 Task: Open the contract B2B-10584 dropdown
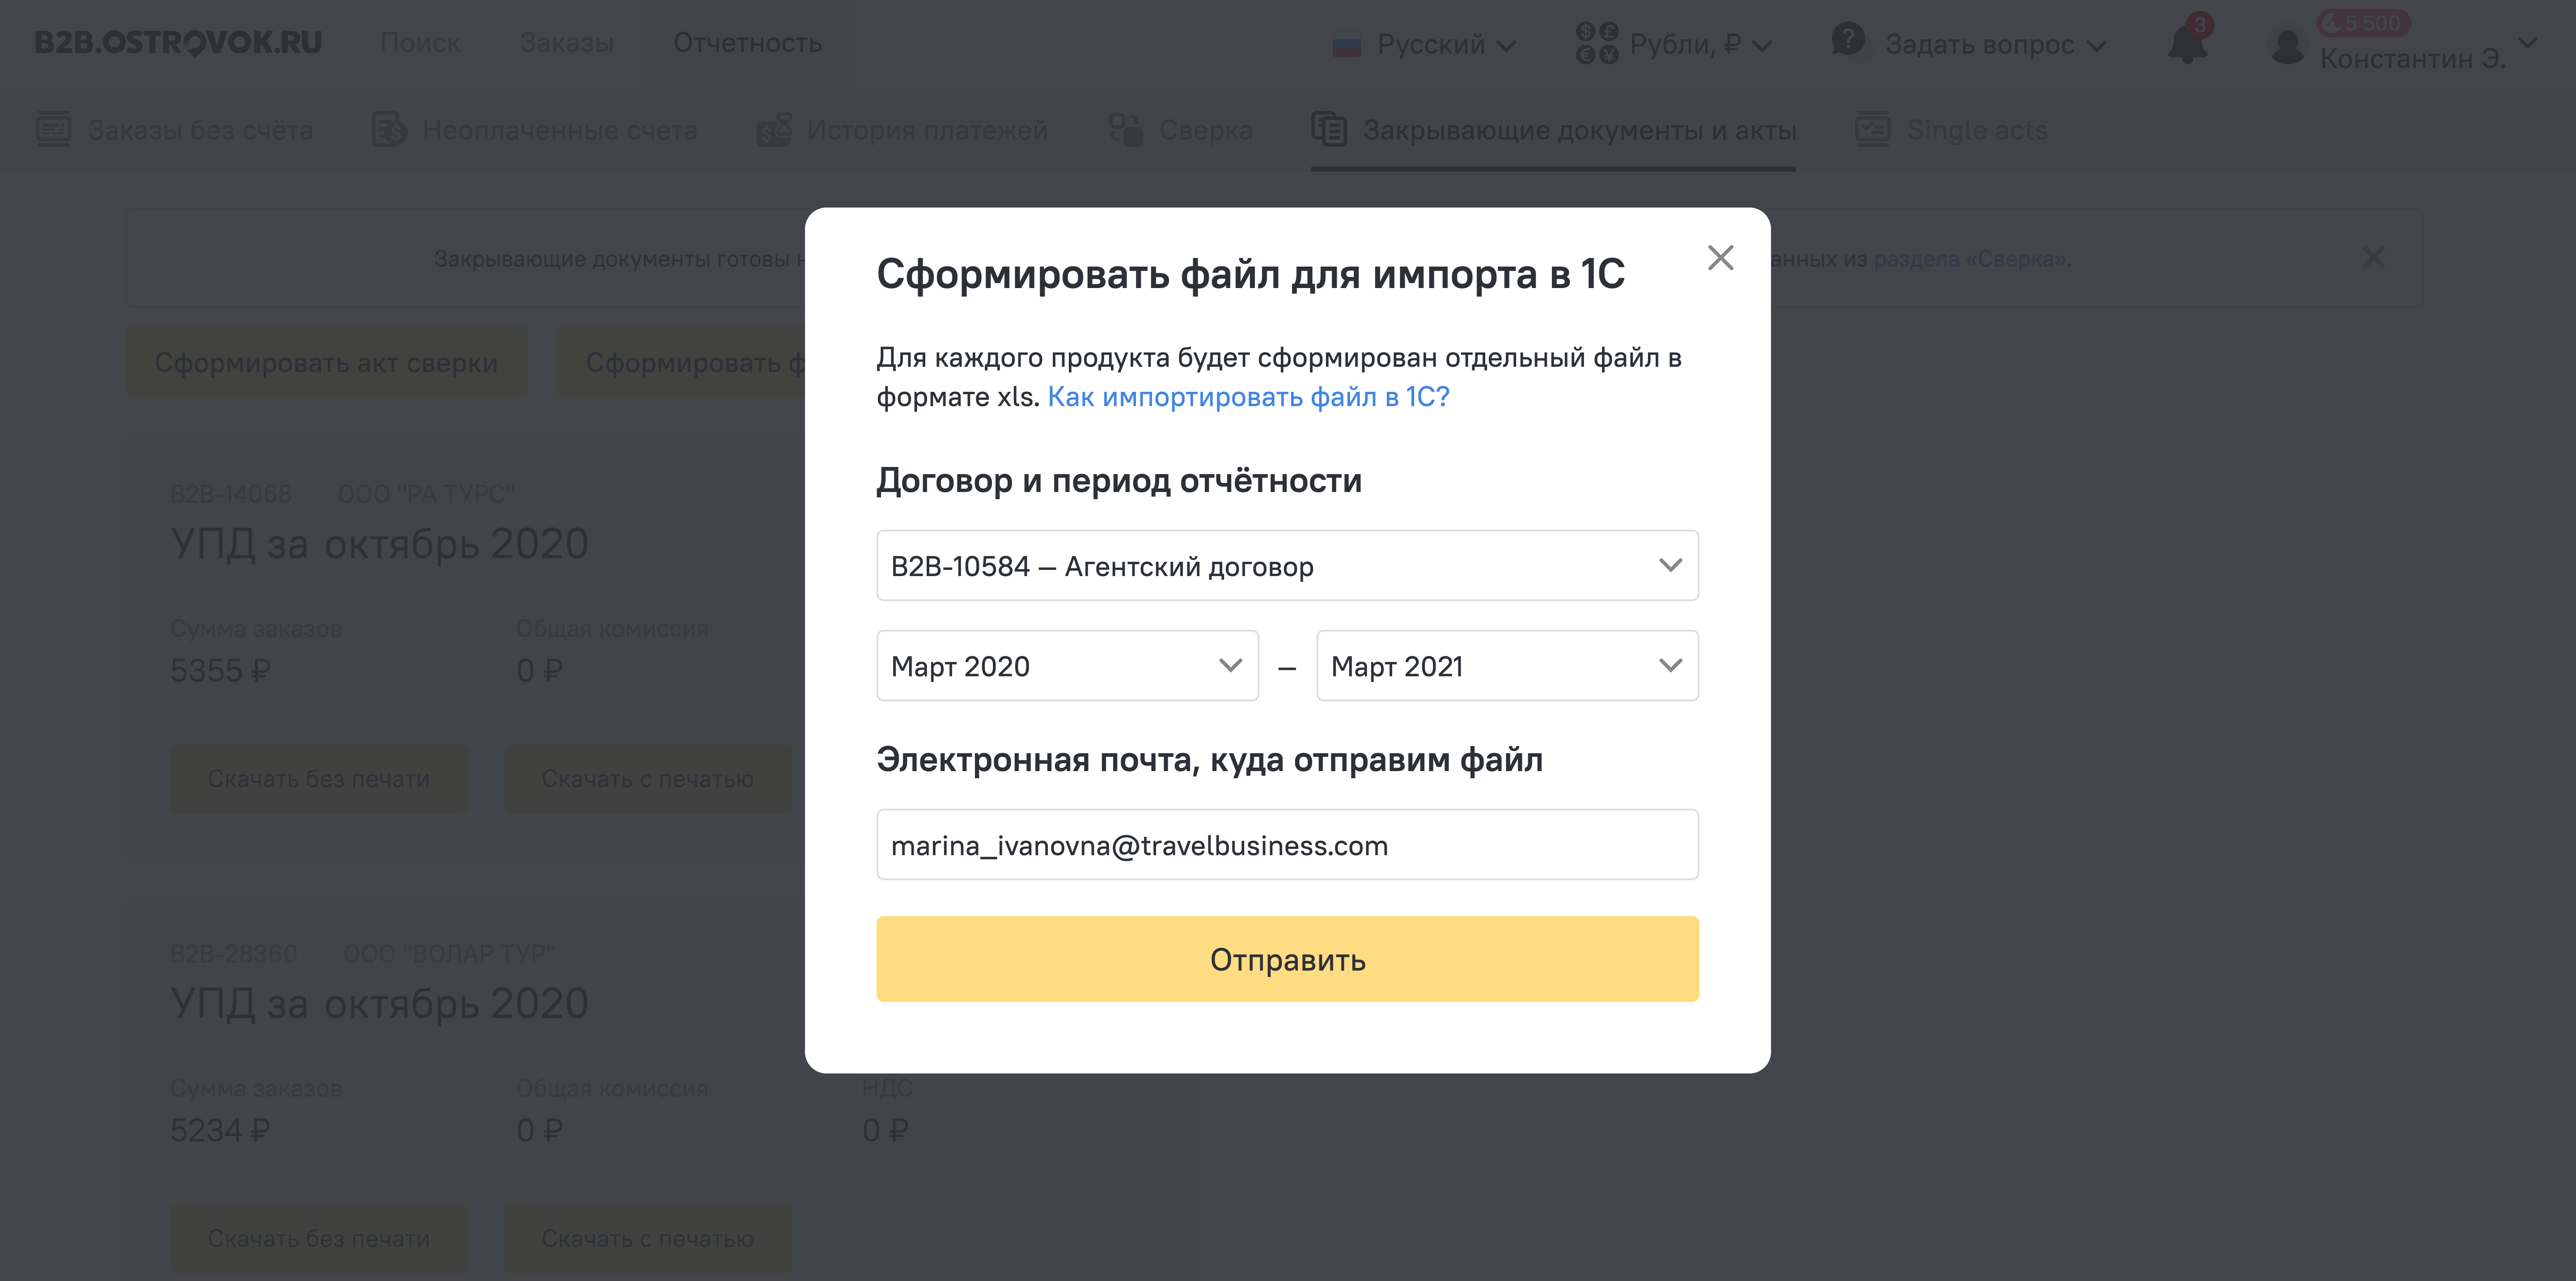1287,566
